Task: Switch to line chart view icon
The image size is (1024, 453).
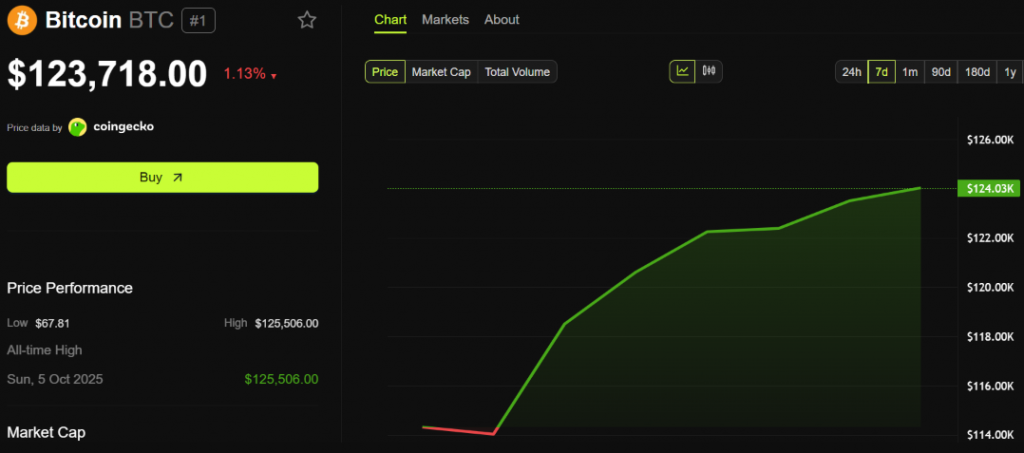Action: coord(683,71)
